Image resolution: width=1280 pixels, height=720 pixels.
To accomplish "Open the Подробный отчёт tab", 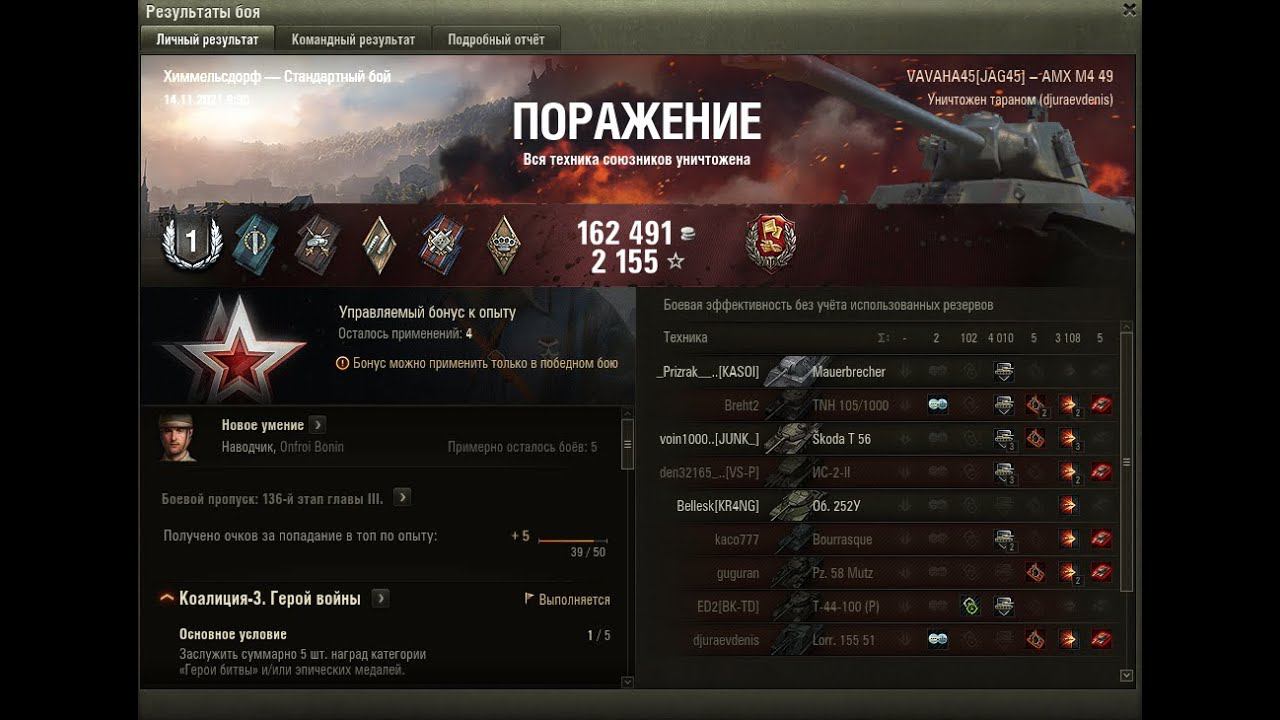I will pyautogui.click(x=496, y=40).
